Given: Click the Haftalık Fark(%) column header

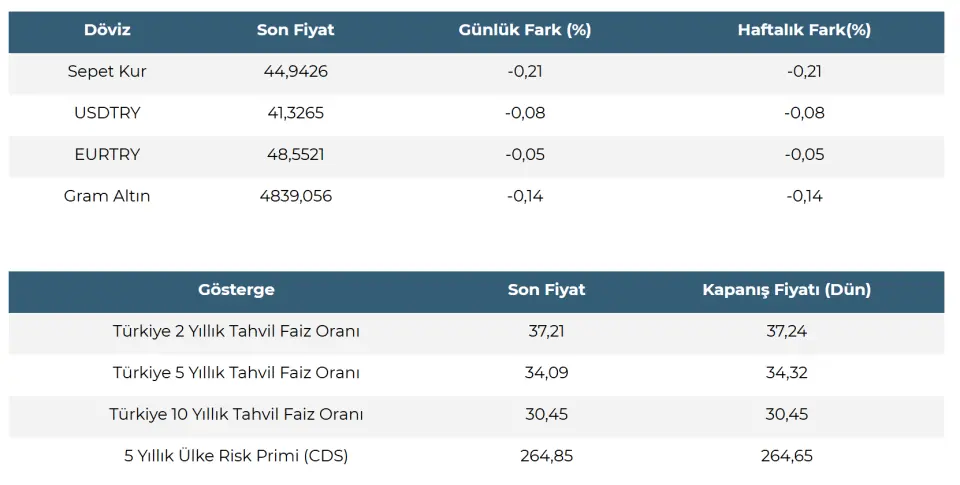Looking at the screenshot, I should [x=804, y=30].
